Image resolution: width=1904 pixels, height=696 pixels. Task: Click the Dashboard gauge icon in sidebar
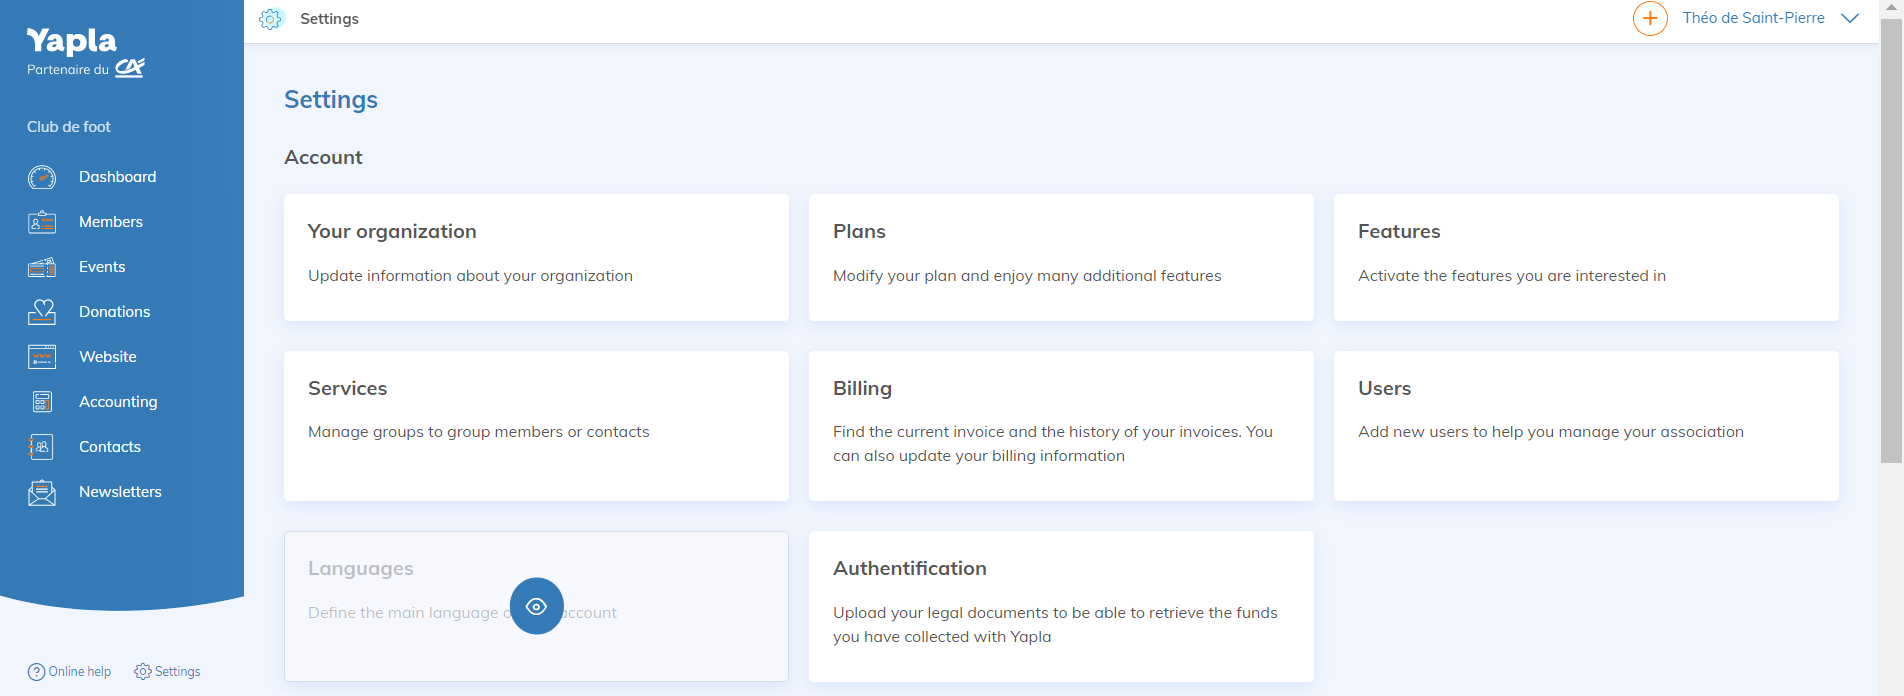pyautogui.click(x=42, y=177)
